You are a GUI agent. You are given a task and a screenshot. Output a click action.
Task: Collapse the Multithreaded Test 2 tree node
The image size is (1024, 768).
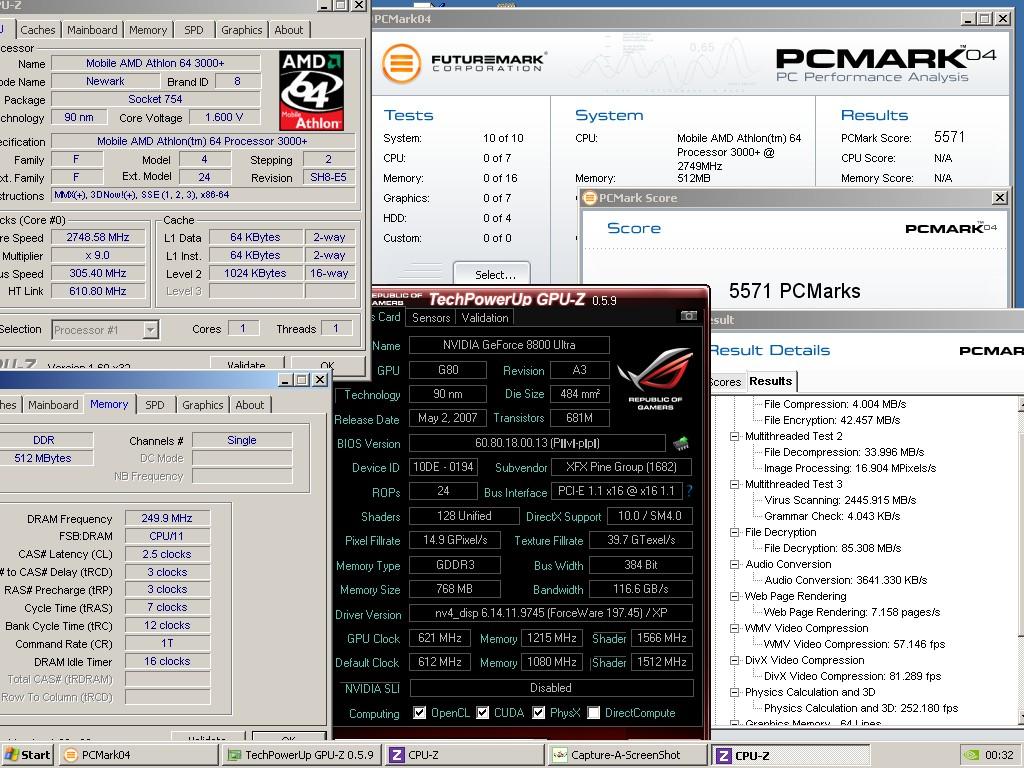point(734,436)
